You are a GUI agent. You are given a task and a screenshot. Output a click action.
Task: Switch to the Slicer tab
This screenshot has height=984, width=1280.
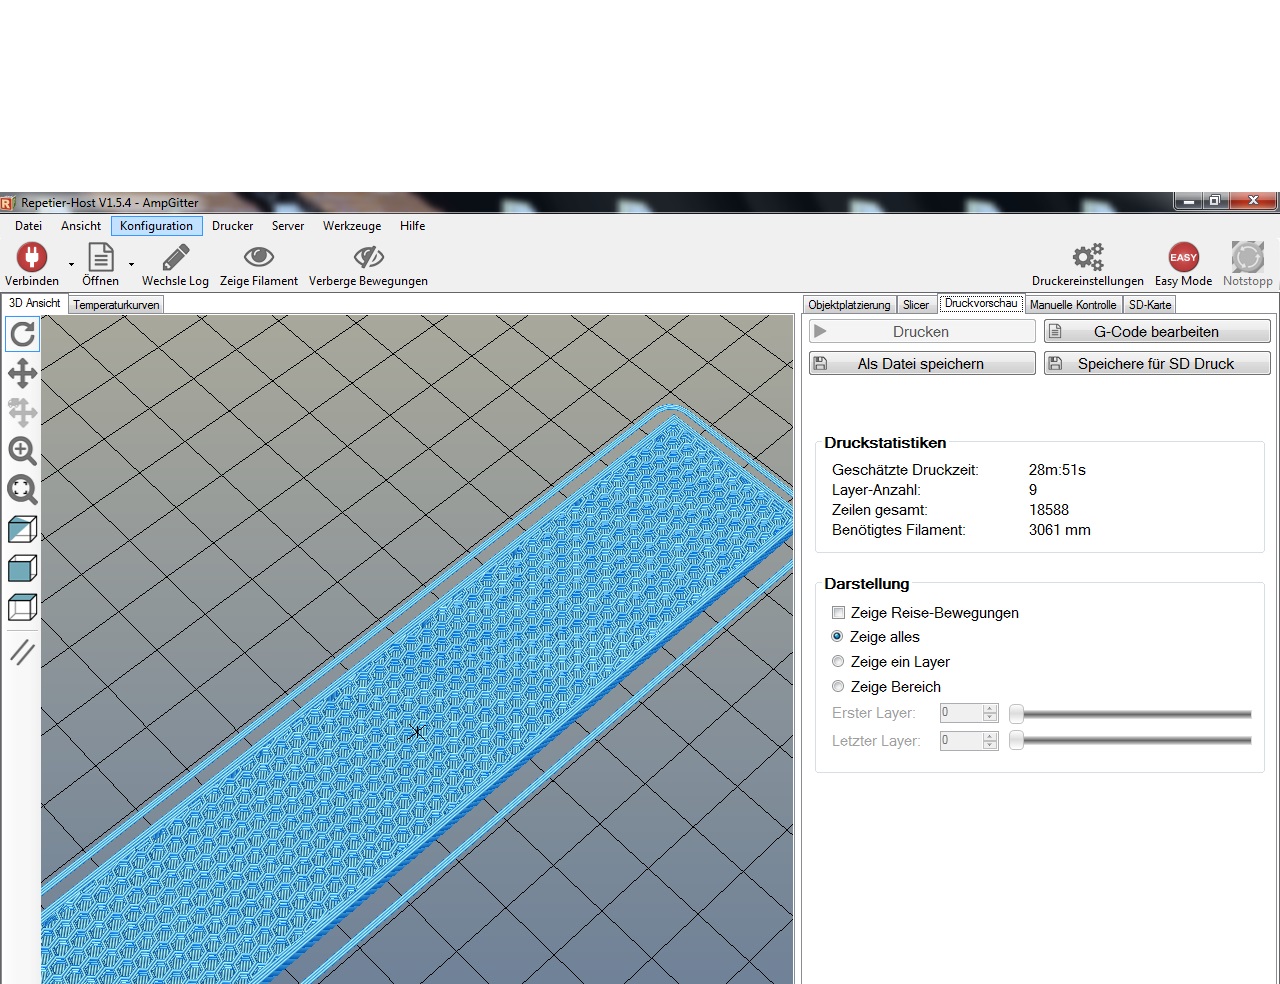tap(916, 305)
